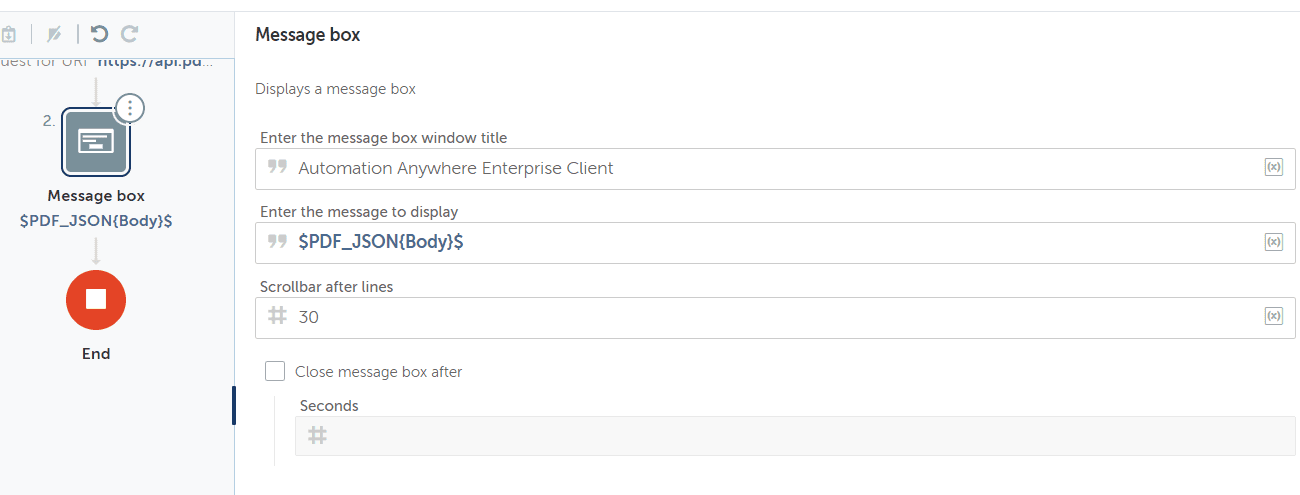Click the red End stop node
The width and height of the screenshot is (1300, 495).
click(x=96, y=299)
